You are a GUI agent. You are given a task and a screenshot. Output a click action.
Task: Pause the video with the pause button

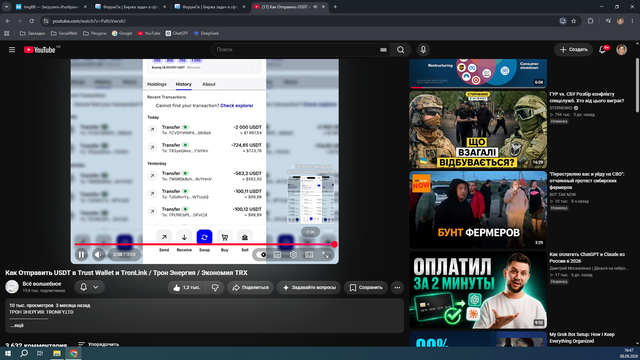pyautogui.click(x=81, y=255)
